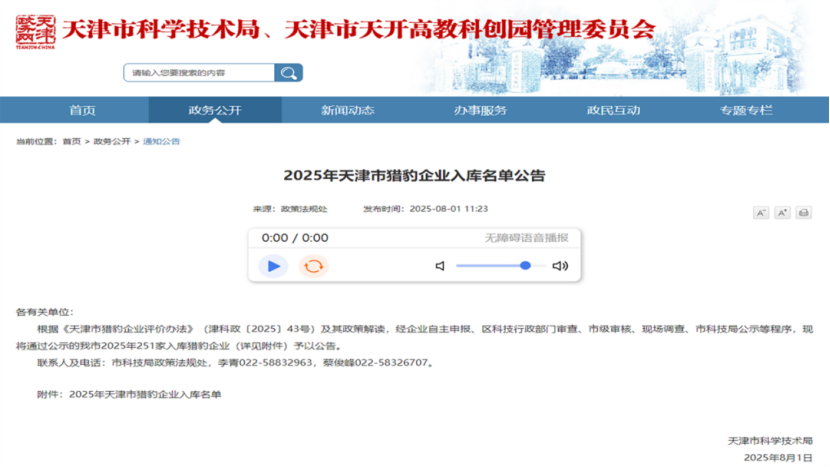Click the orange replay audio icon
The width and height of the screenshot is (830, 467).
coord(313,266)
